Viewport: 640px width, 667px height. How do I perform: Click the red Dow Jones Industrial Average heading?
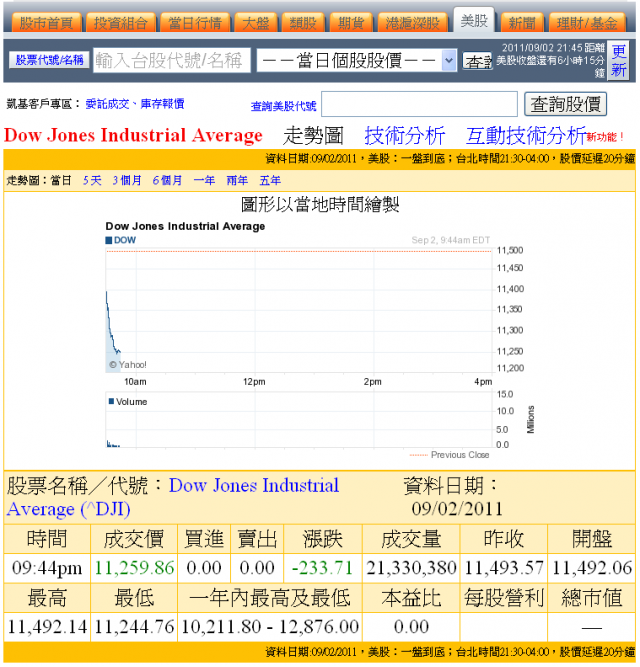(133, 136)
